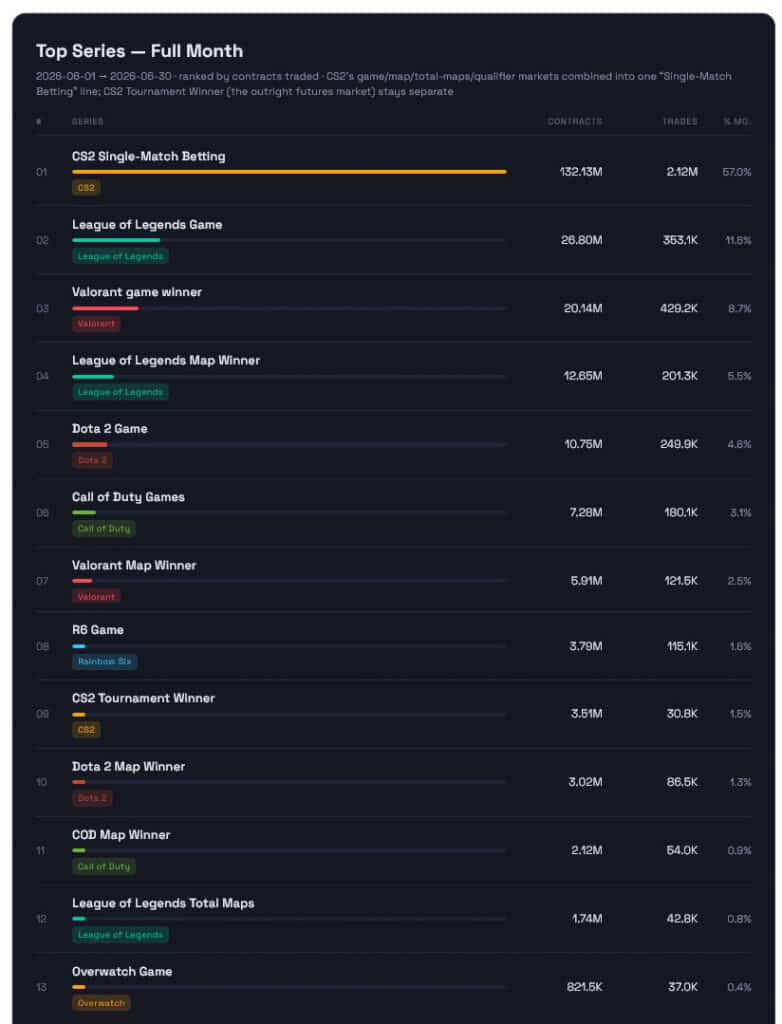Click League of Legends tag under Map Winner
Image resolution: width=782 pixels, height=1024 pixels.
120,392
